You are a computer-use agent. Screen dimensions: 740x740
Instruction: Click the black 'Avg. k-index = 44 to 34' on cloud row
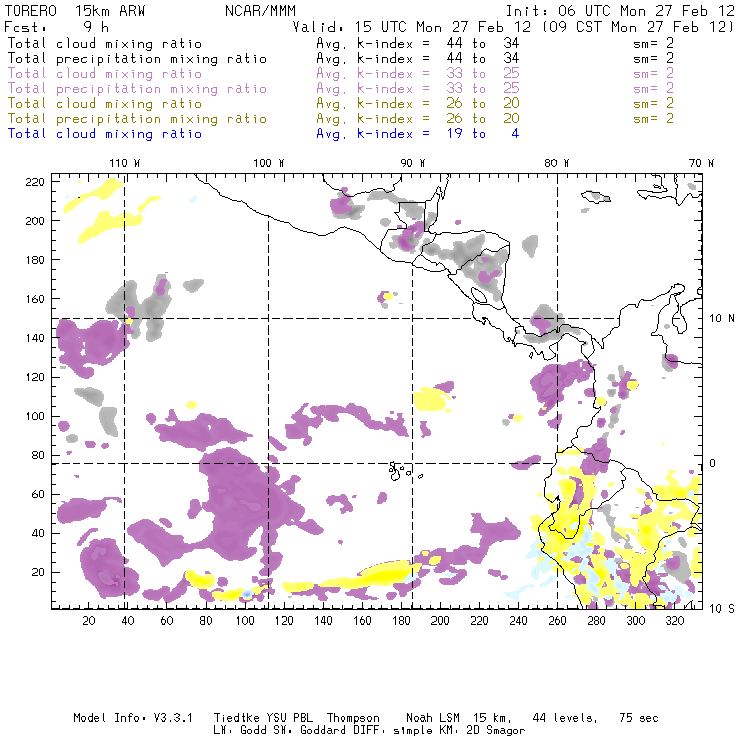[x=418, y=43]
